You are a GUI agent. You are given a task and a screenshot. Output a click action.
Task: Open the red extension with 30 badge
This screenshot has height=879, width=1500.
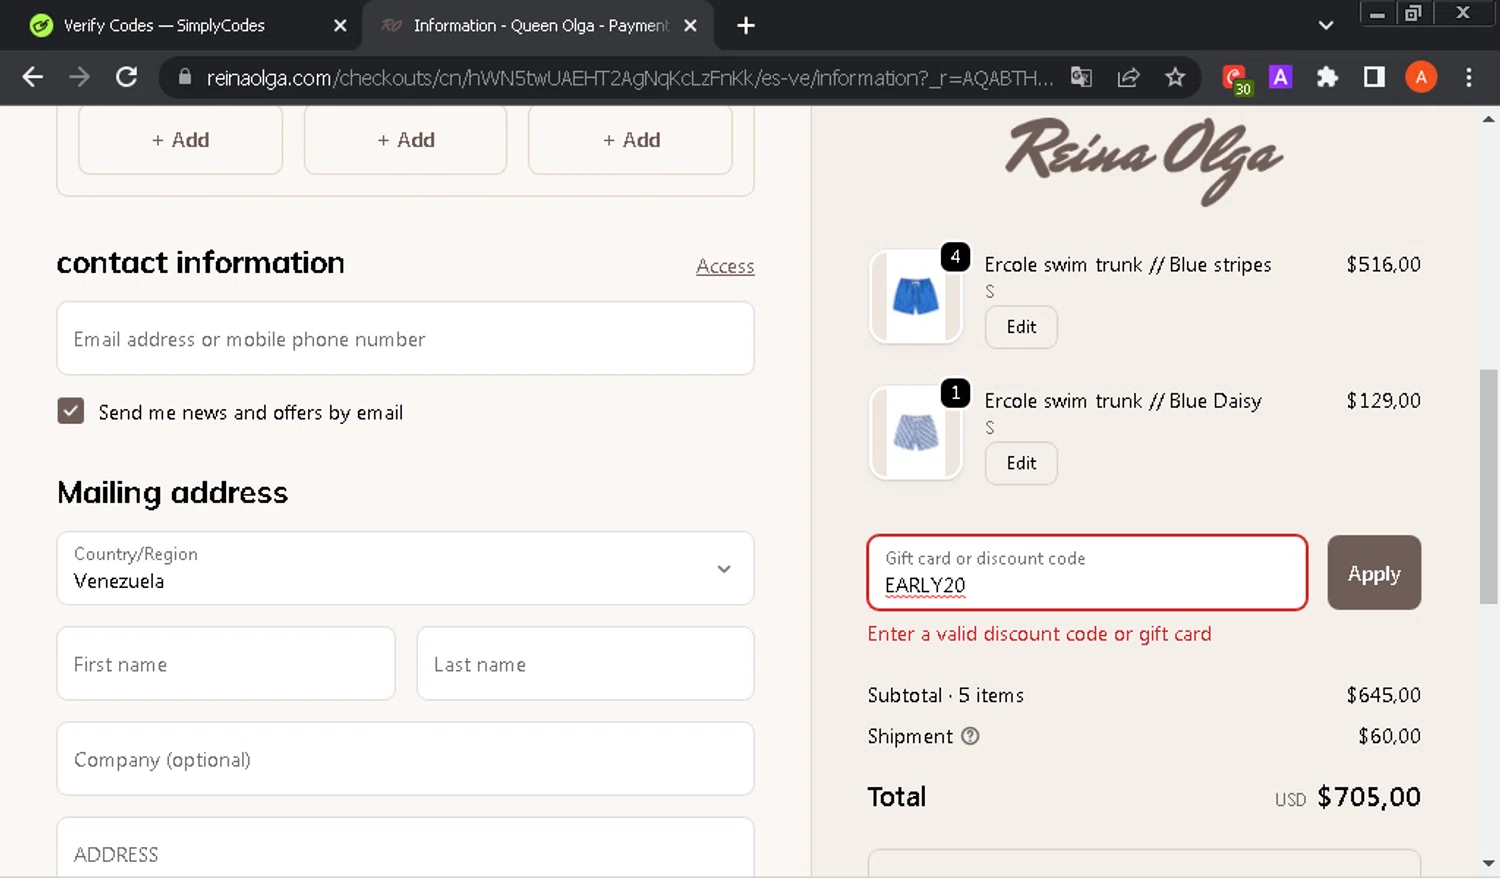pyautogui.click(x=1235, y=78)
